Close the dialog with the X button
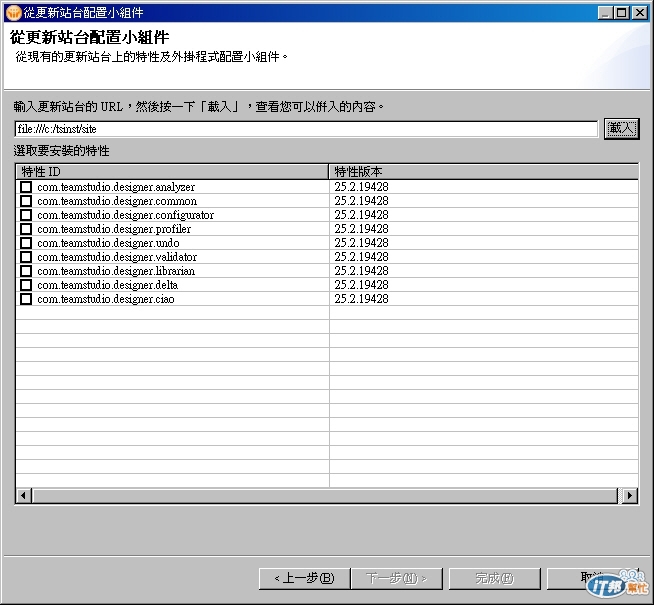The height and width of the screenshot is (605, 654). pyautogui.click(x=639, y=13)
